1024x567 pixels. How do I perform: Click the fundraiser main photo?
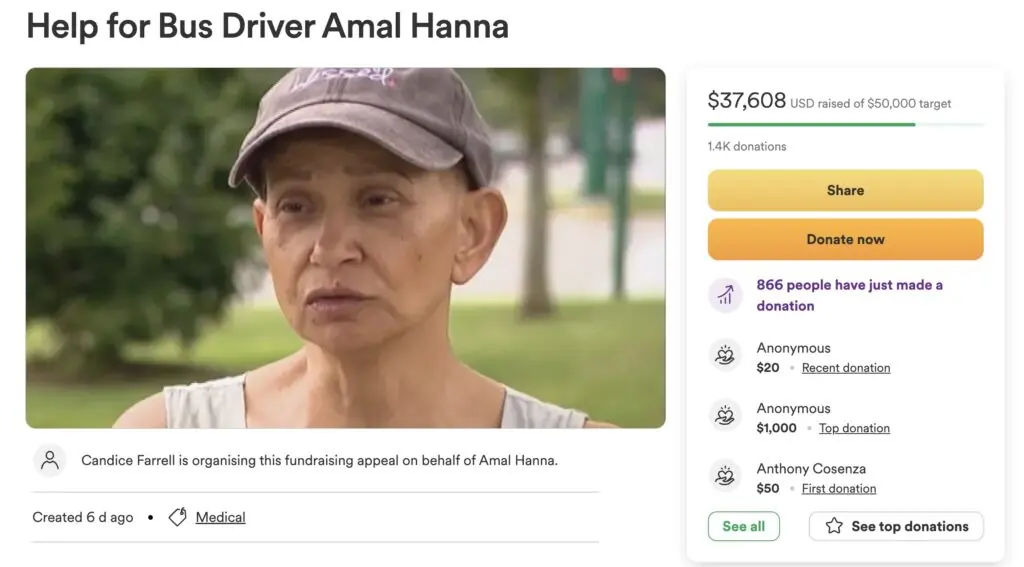pos(345,248)
